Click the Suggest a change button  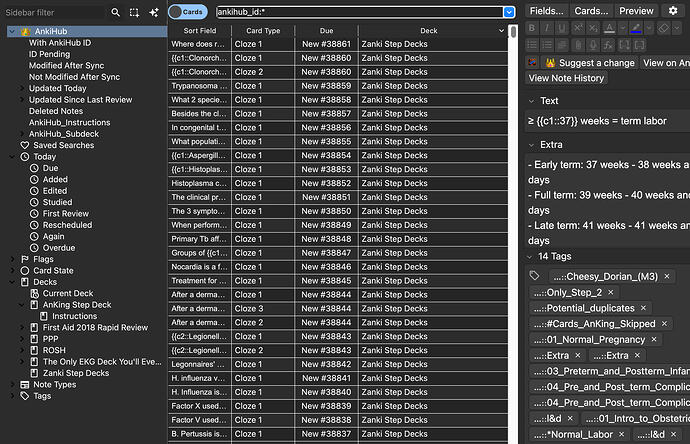pos(591,63)
